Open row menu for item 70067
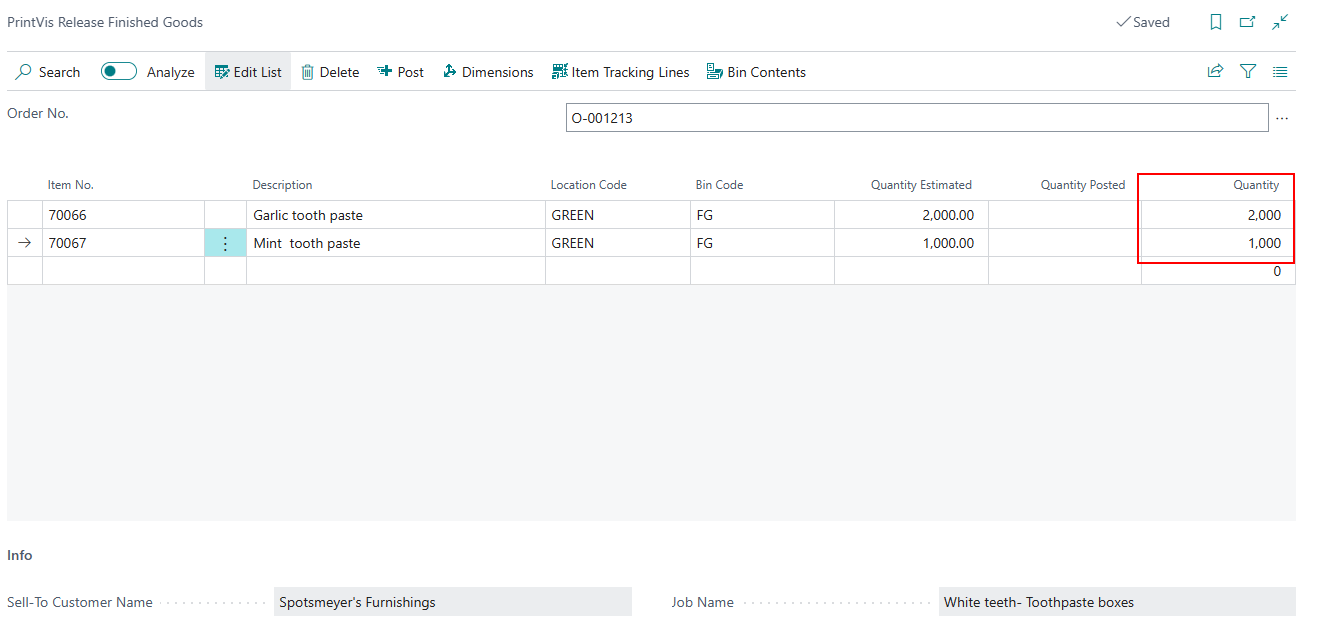 tap(225, 243)
